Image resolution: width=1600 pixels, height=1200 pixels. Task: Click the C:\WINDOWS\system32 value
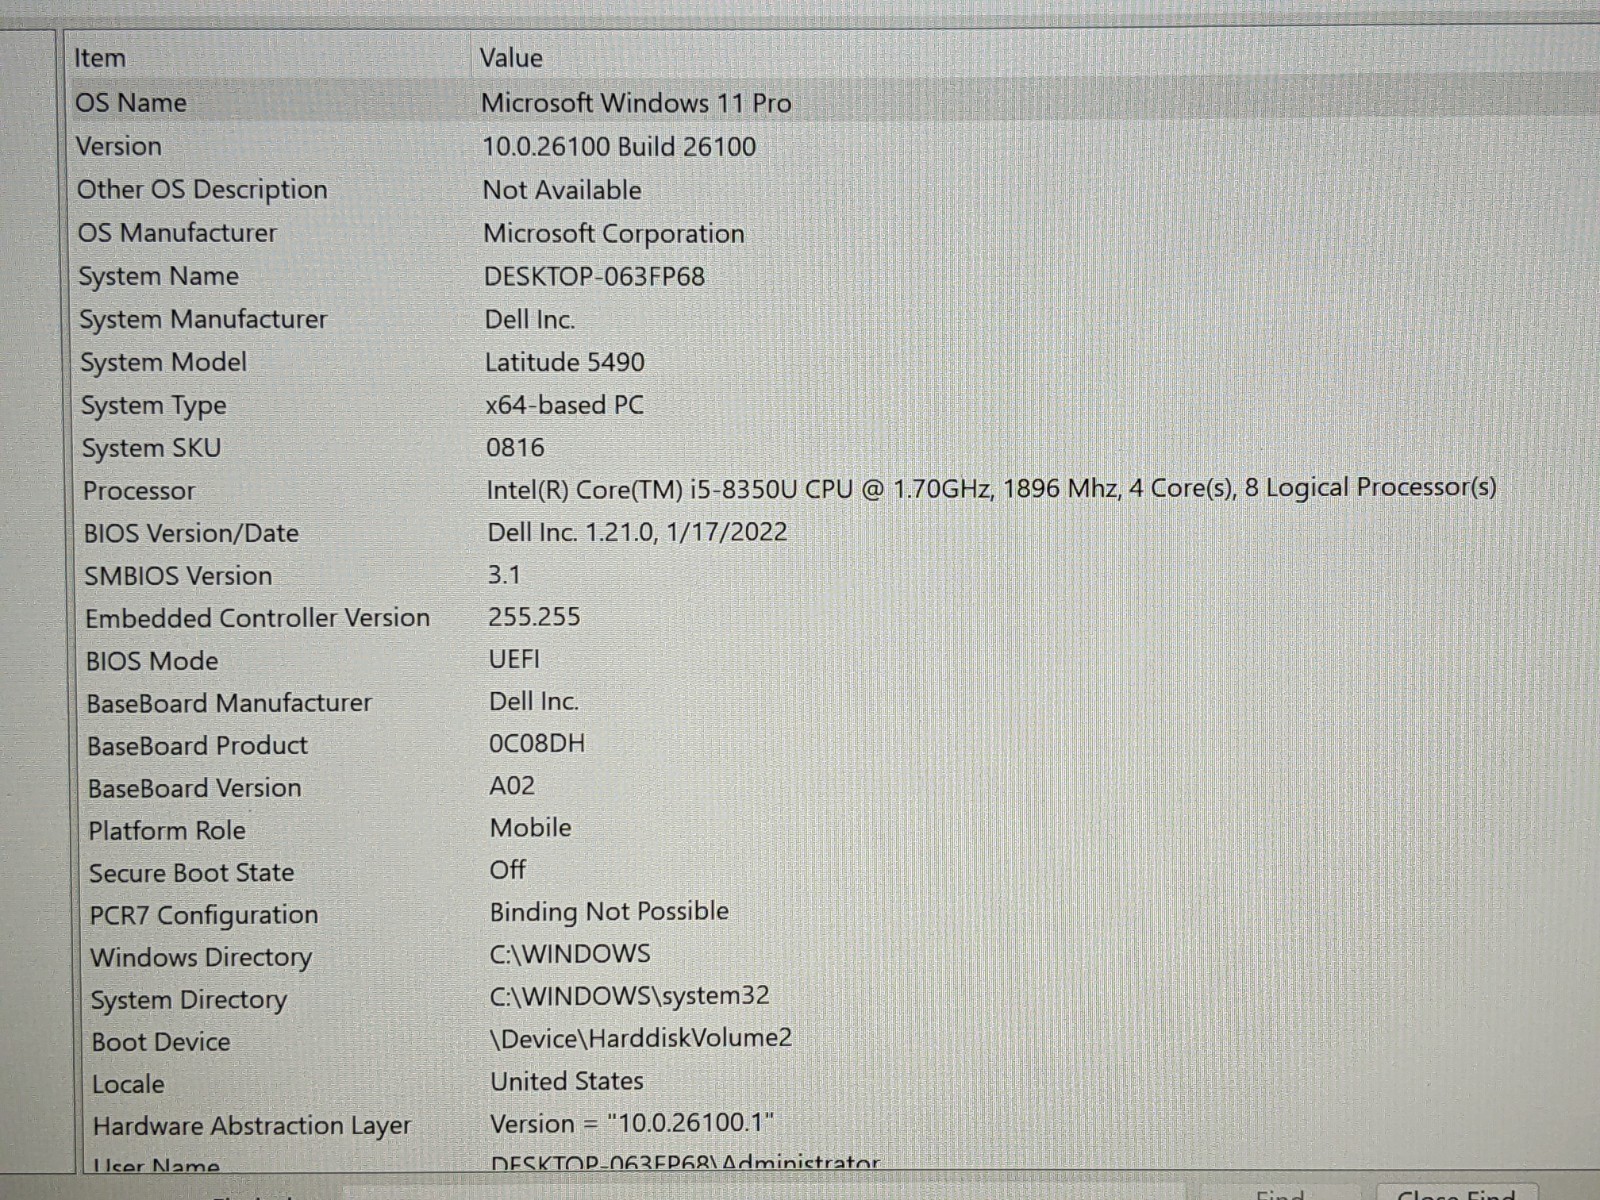(x=630, y=996)
